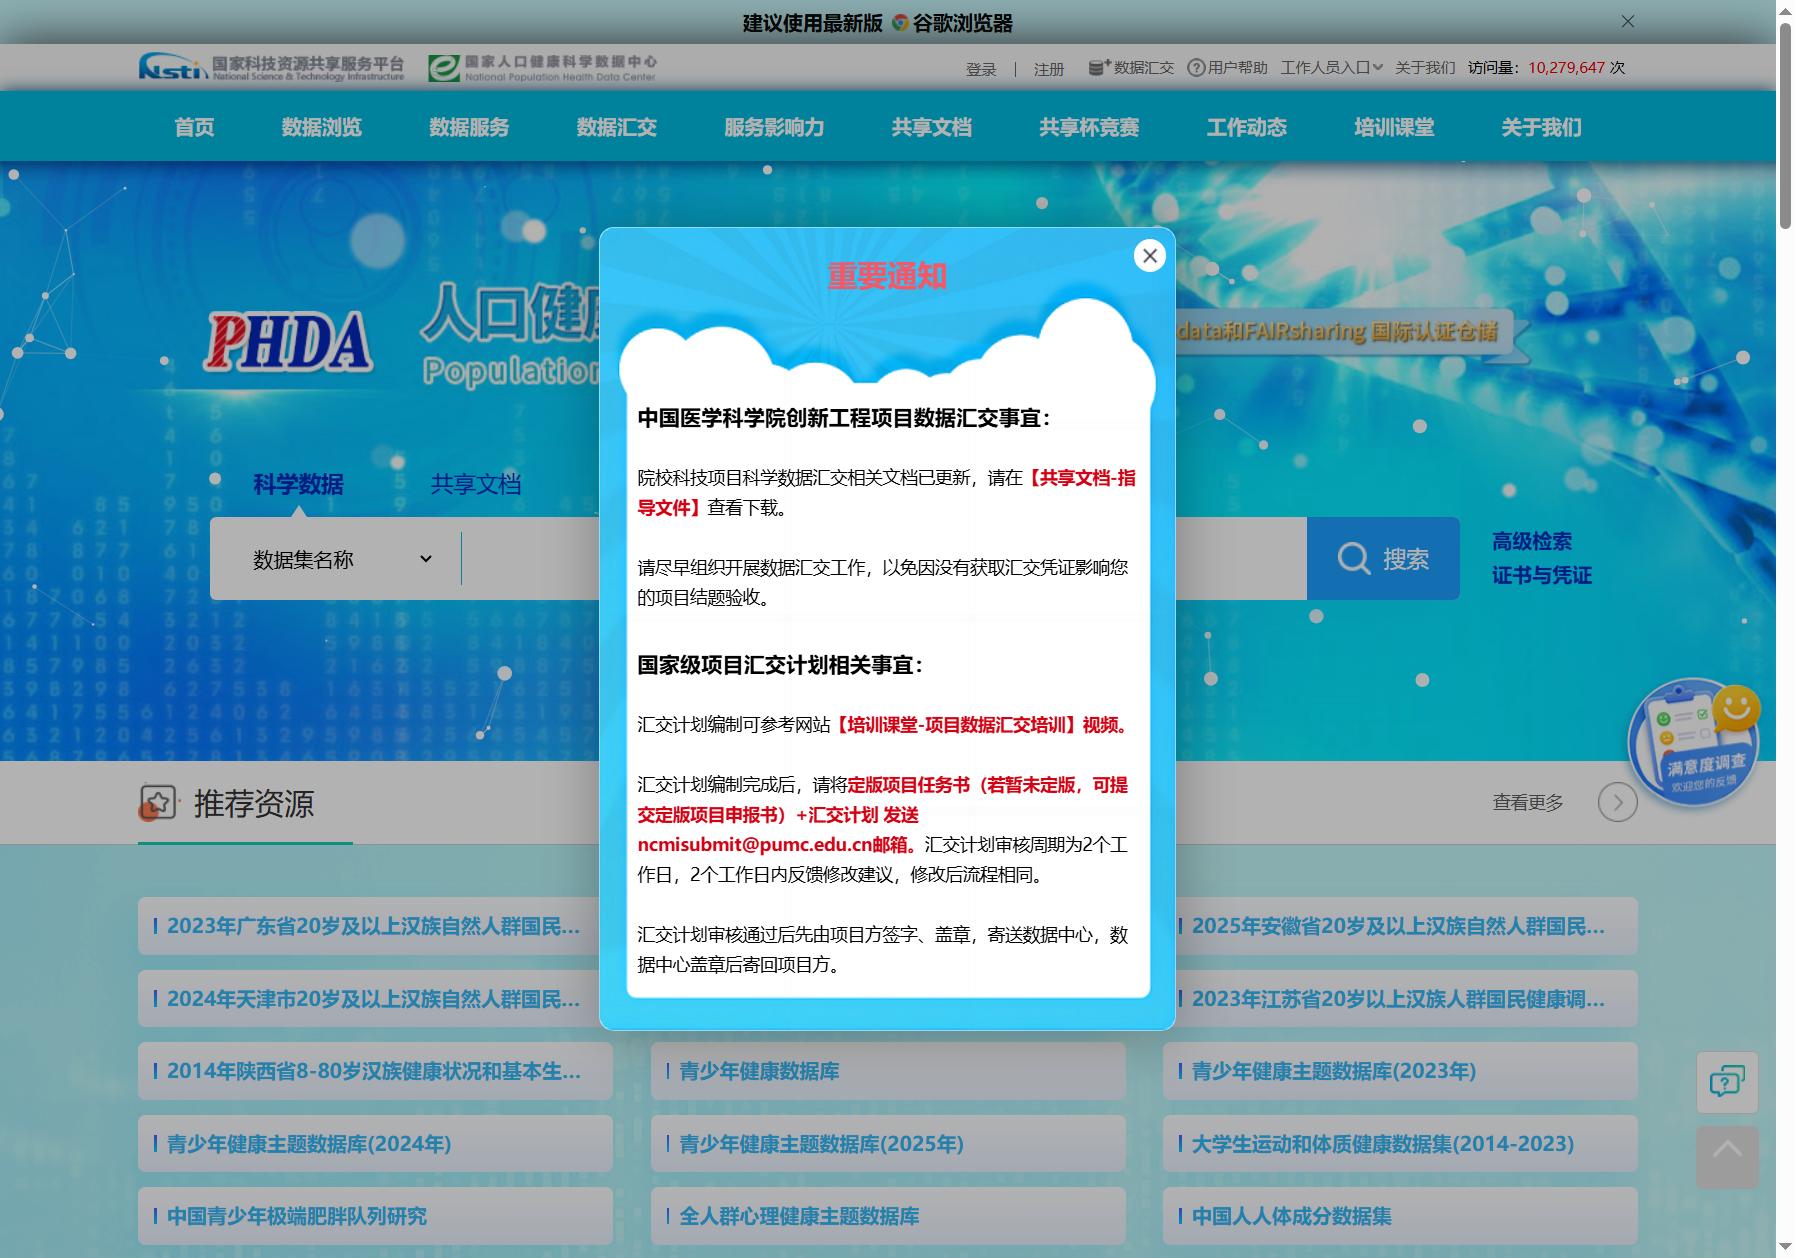The image size is (1795, 1258).
Task: Click the scrollbar down arrow
Action: [1785, 1247]
